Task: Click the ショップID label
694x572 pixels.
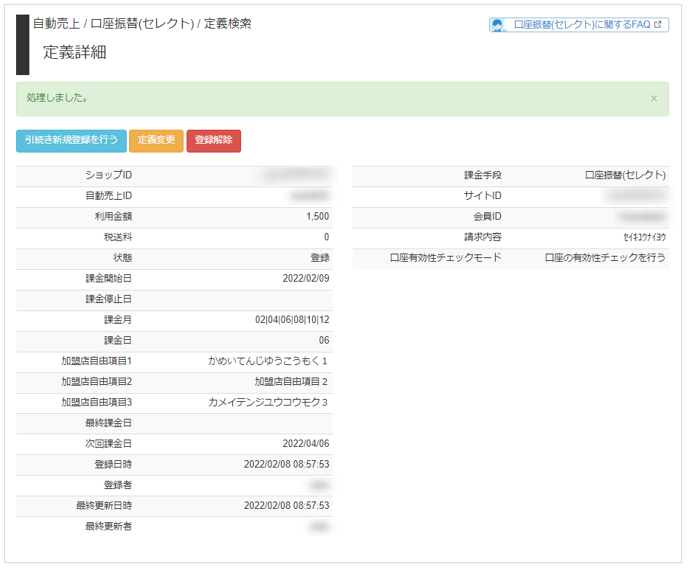Action: (108, 175)
